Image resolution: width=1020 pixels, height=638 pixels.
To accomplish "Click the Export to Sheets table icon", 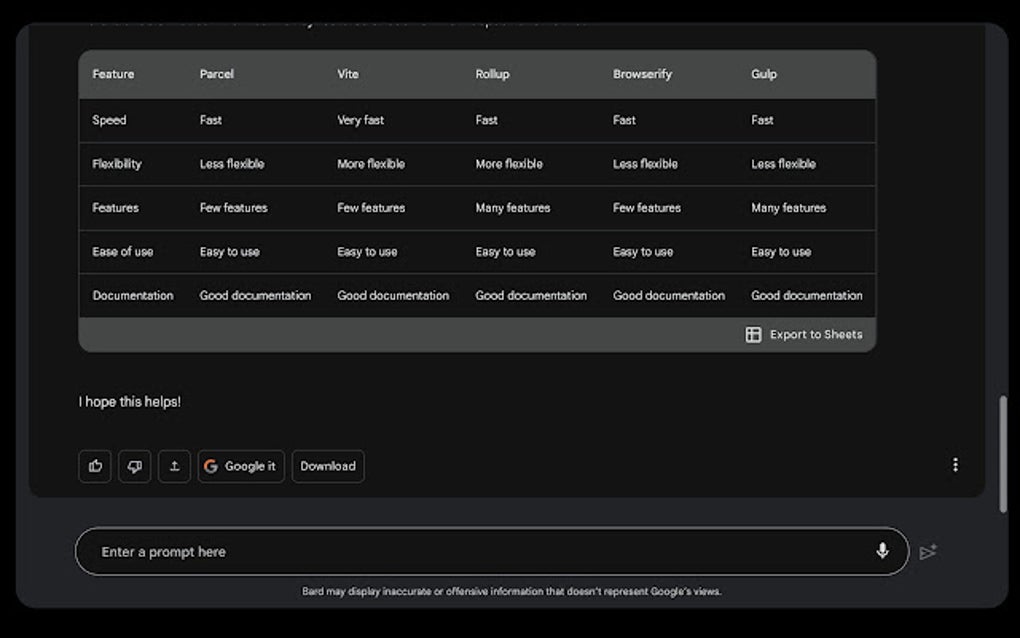I will (754, 335).
